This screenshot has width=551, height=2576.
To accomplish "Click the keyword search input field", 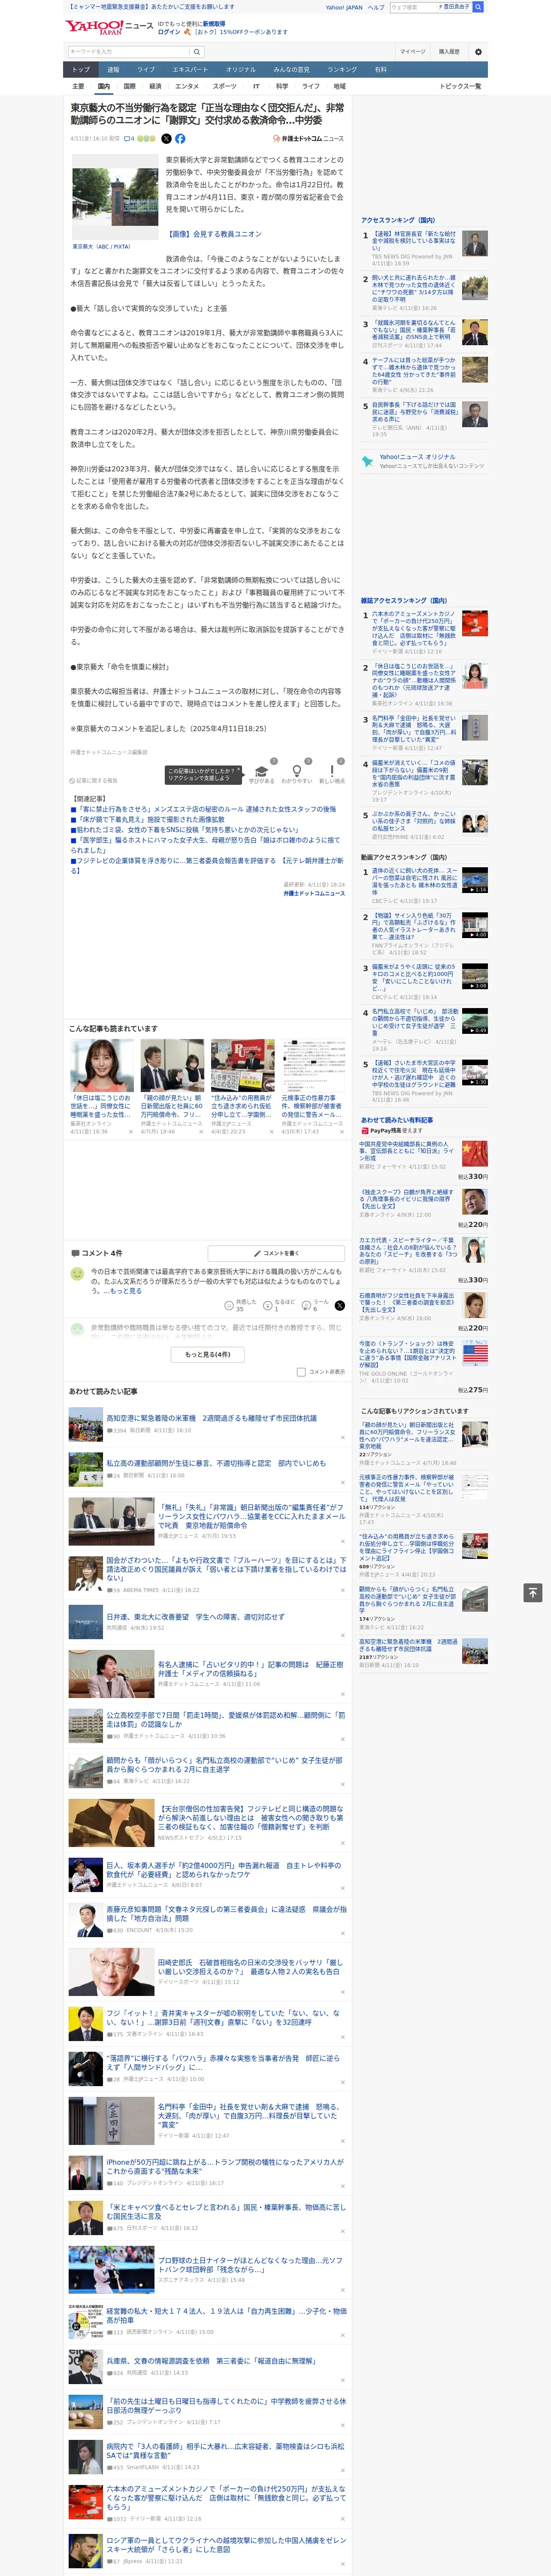I will (129, 52).
